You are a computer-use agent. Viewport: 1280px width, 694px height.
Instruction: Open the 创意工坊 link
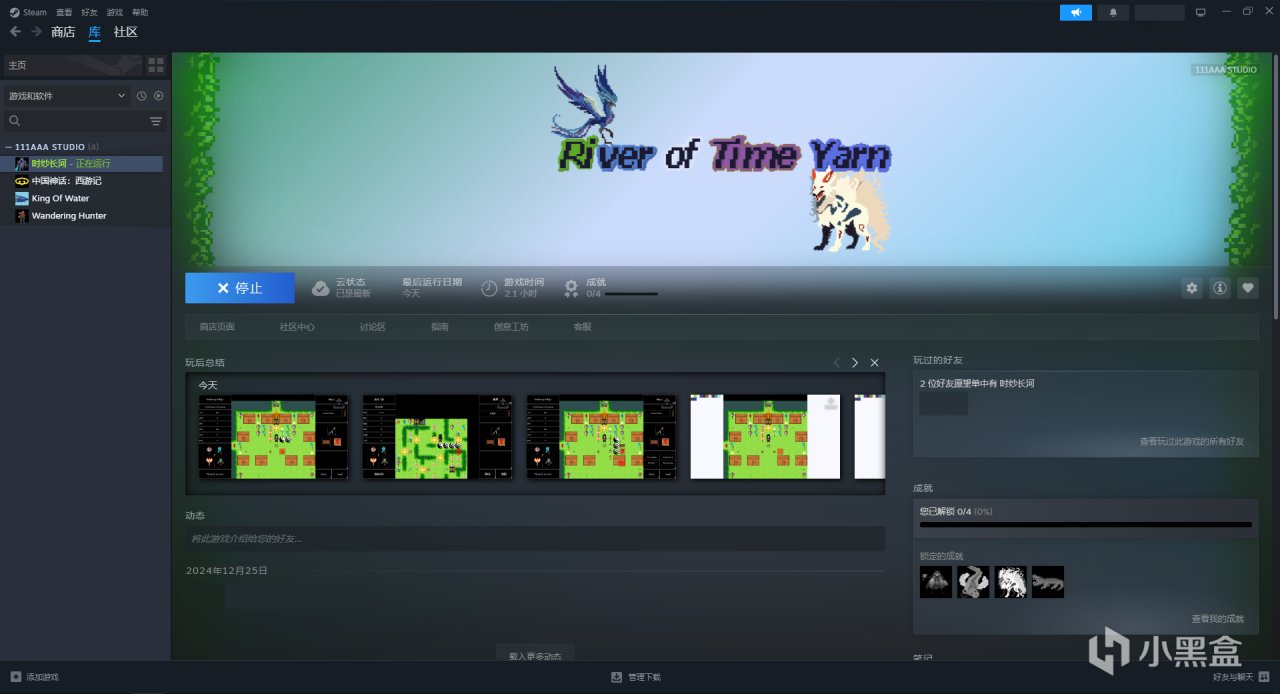pos(511,327)
